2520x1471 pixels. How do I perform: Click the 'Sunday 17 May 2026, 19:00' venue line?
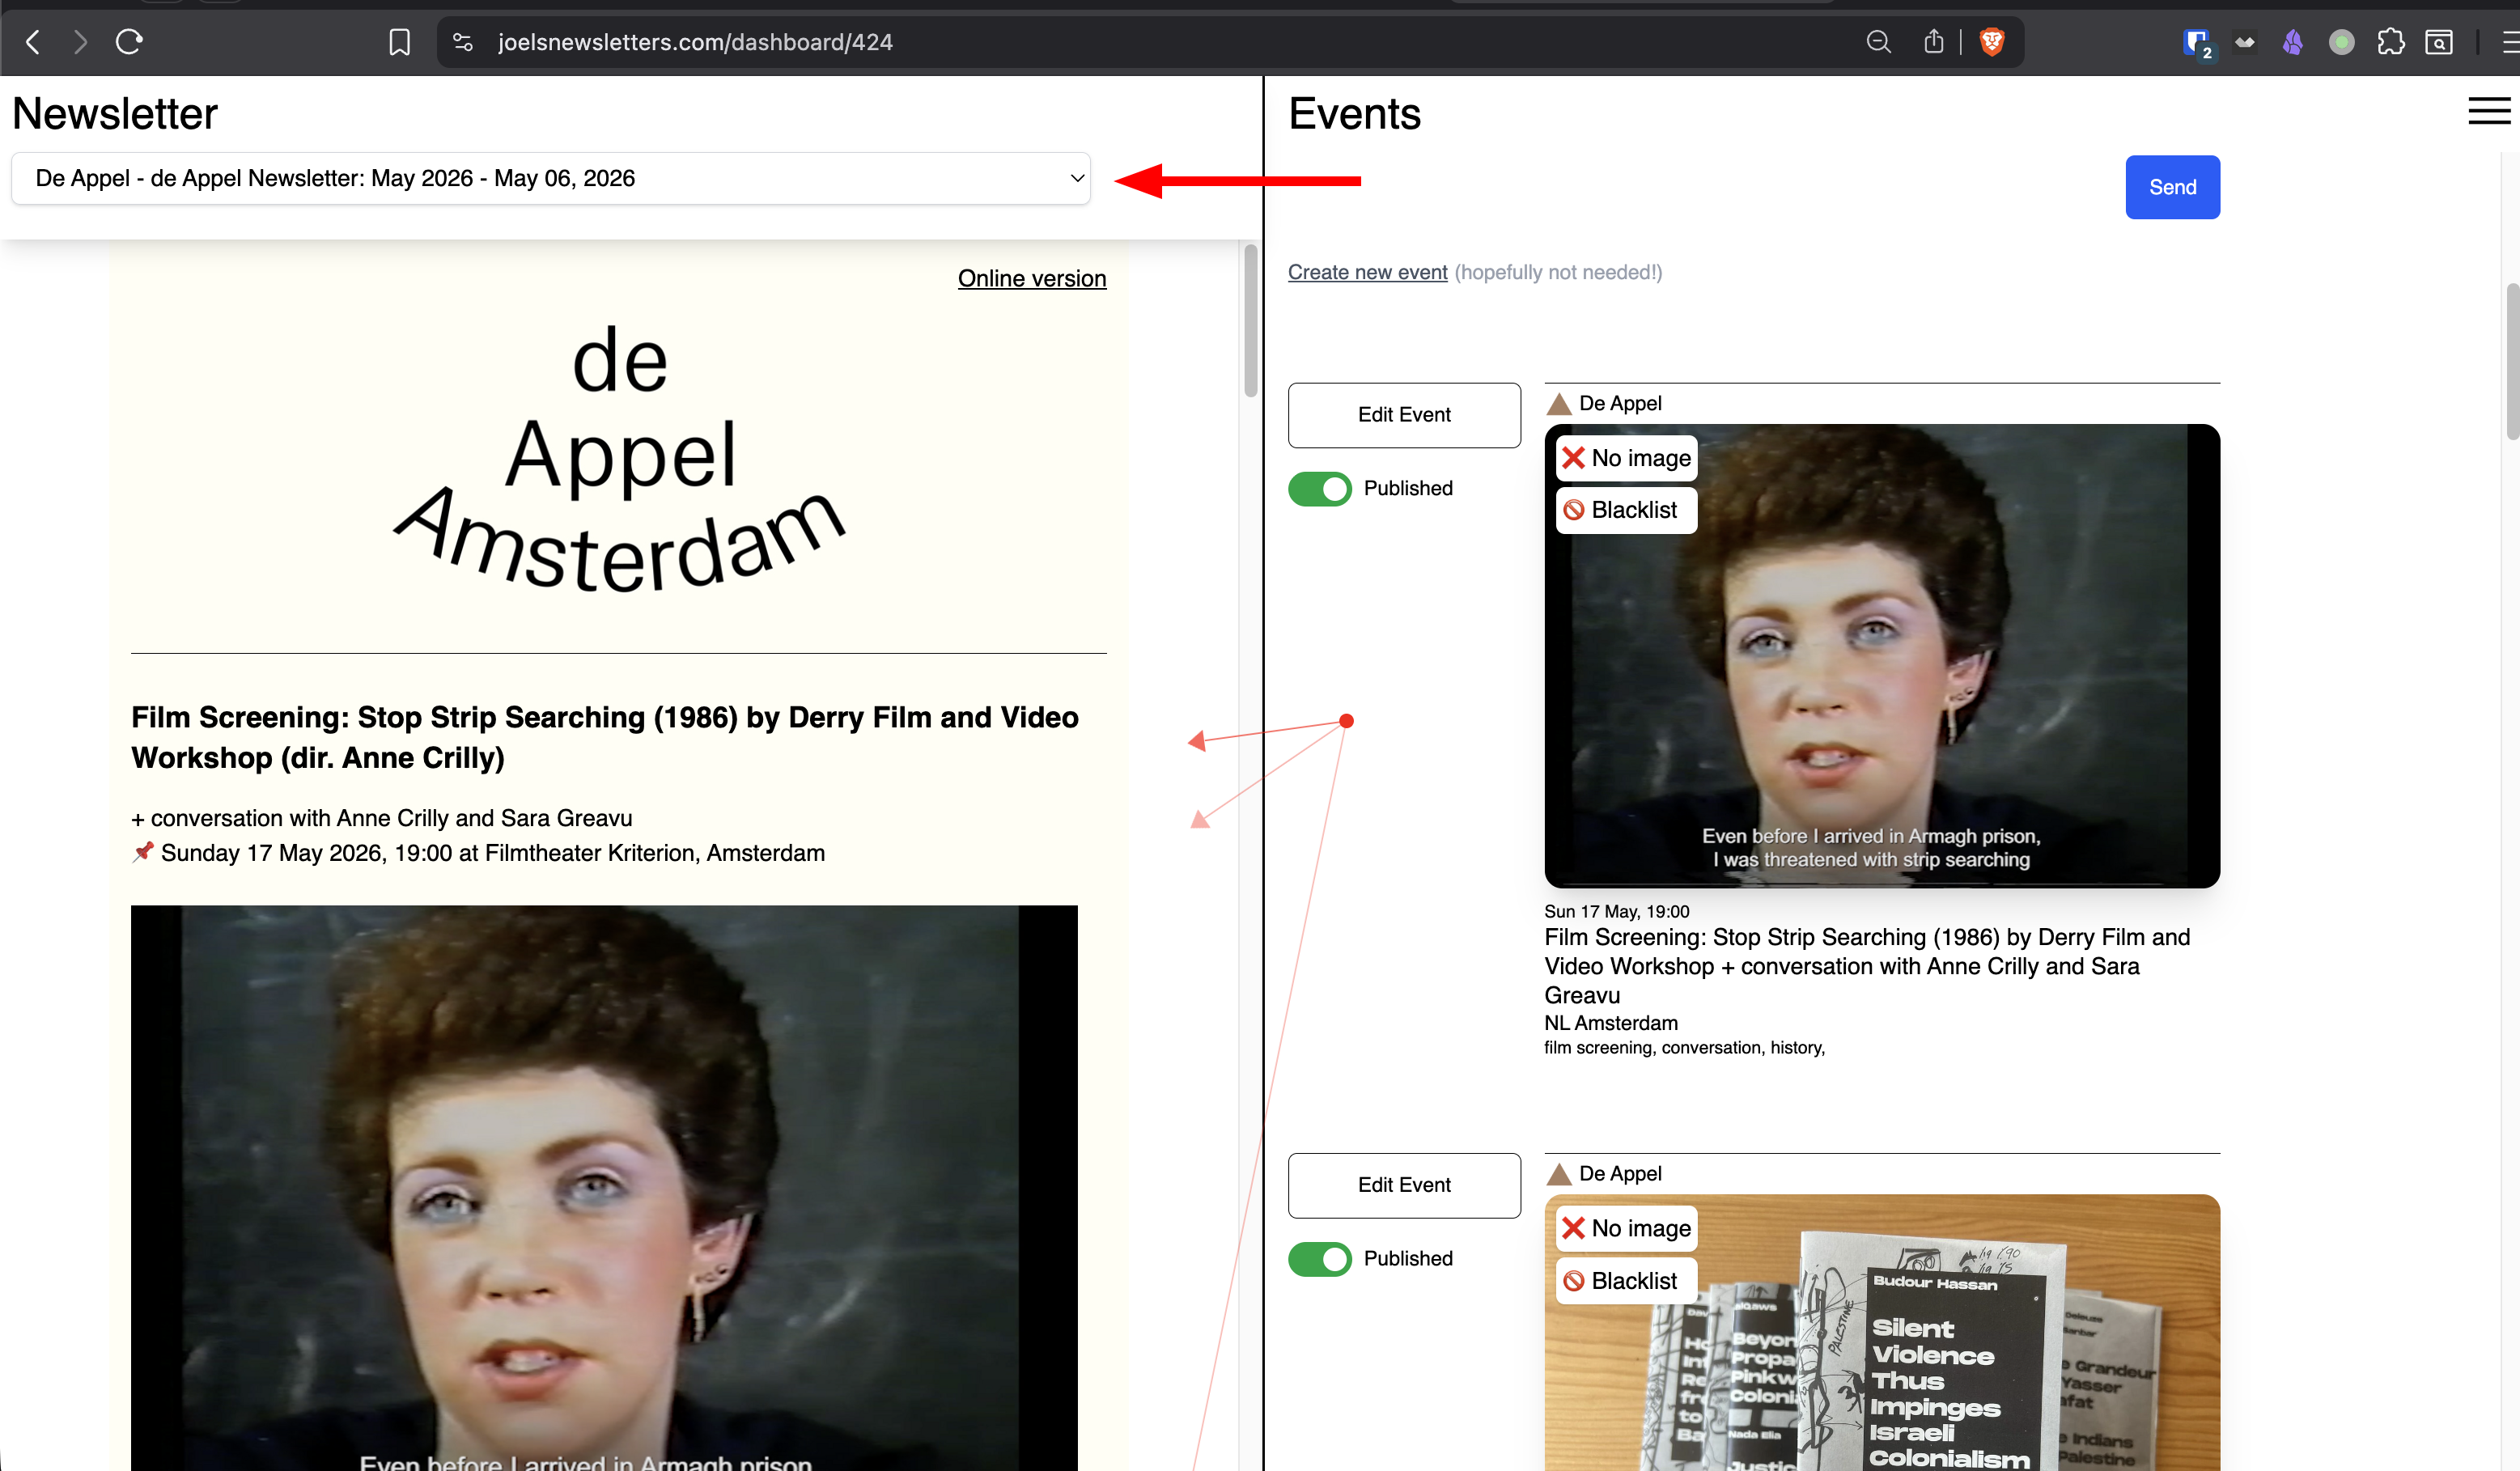tap(478, 853)
